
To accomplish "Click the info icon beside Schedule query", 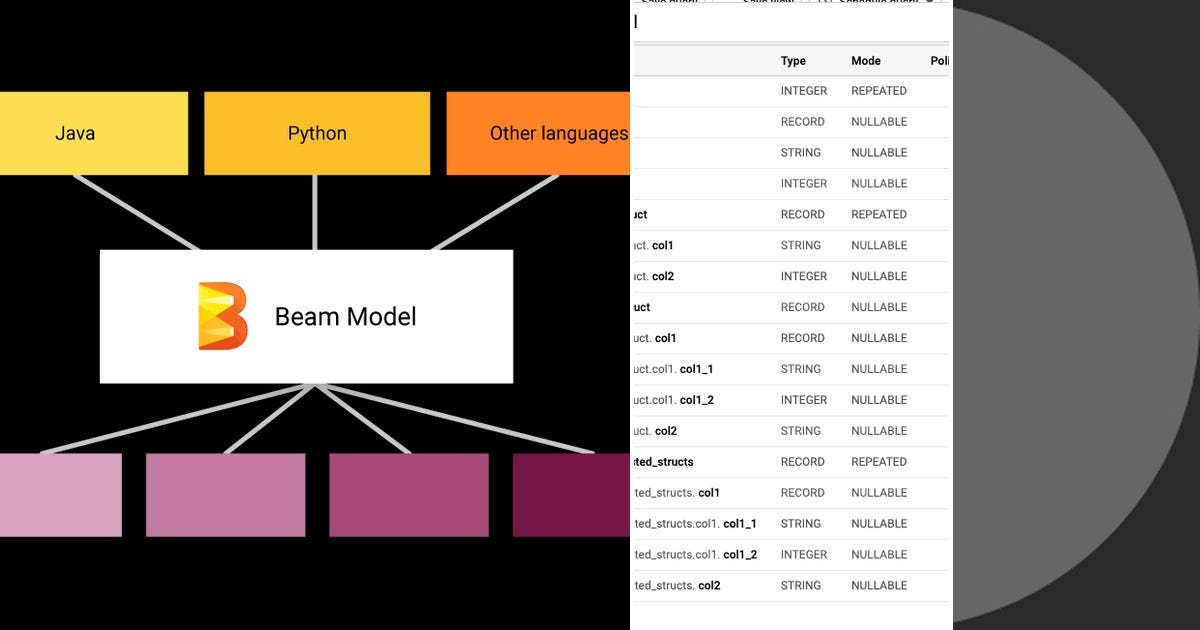I will click(x=930, y=3).
